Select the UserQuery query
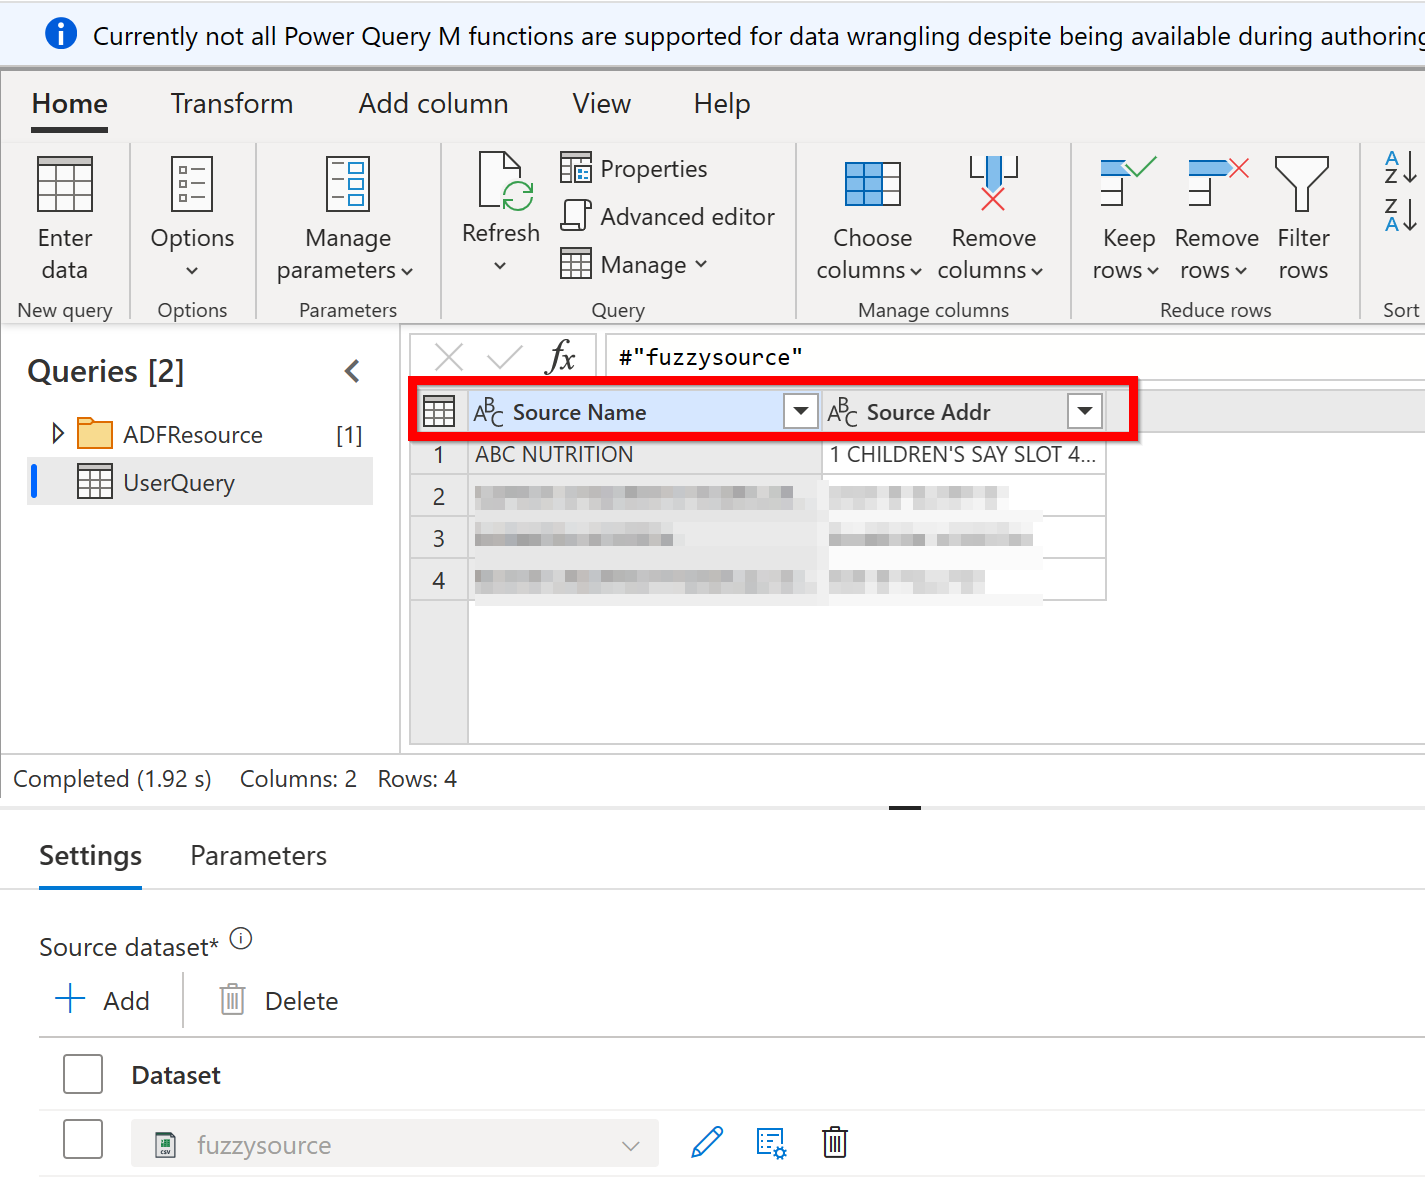 200,482
